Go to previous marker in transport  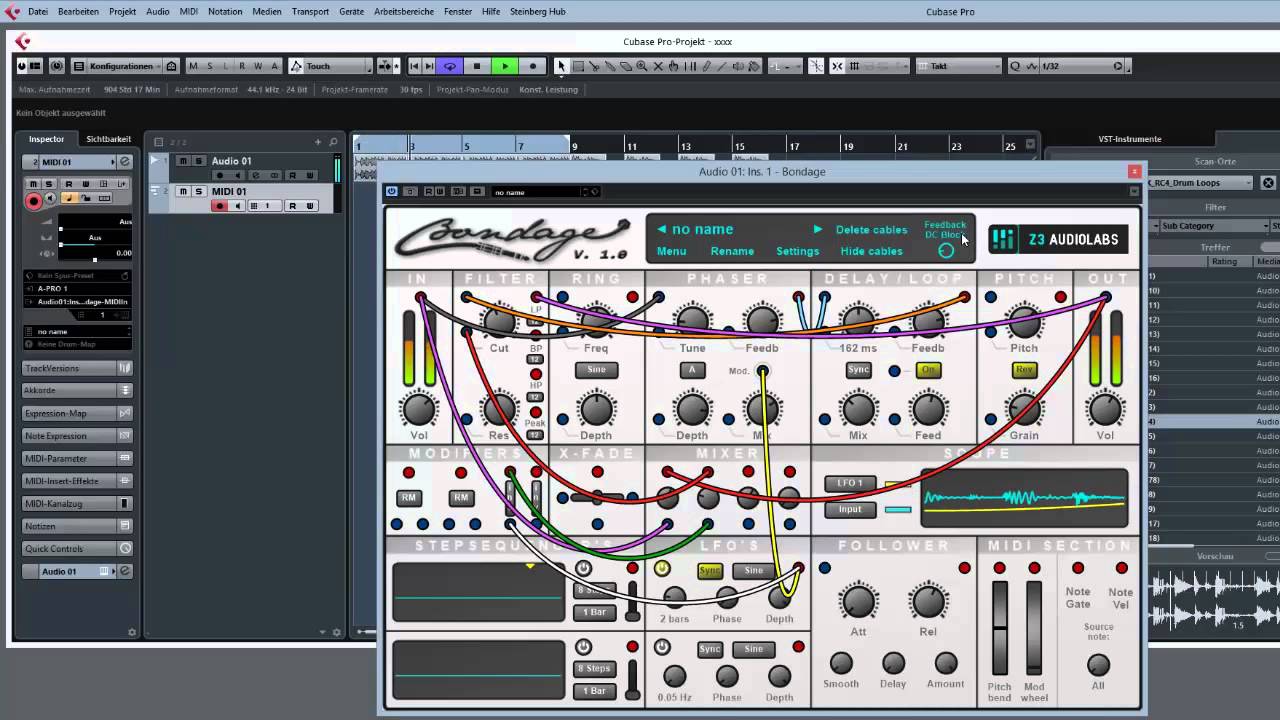point(415,66)
